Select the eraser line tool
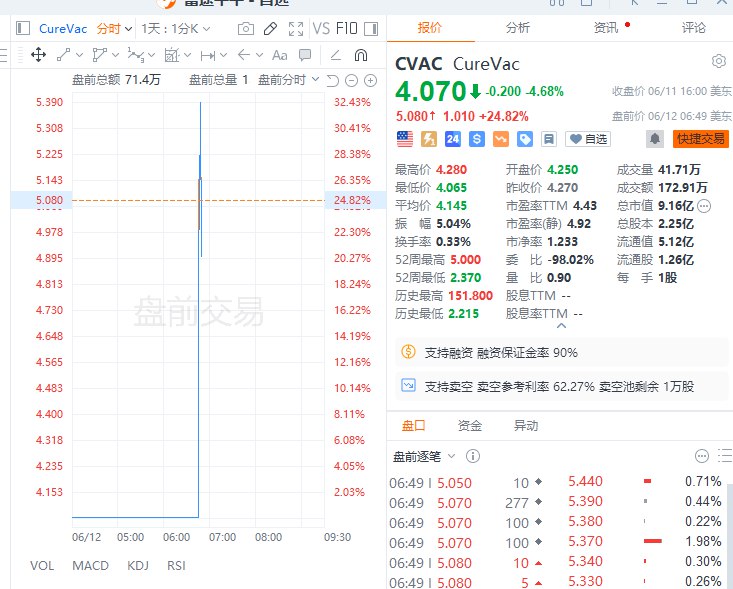This screenshot has width=733, height=589. coord(335,55)
